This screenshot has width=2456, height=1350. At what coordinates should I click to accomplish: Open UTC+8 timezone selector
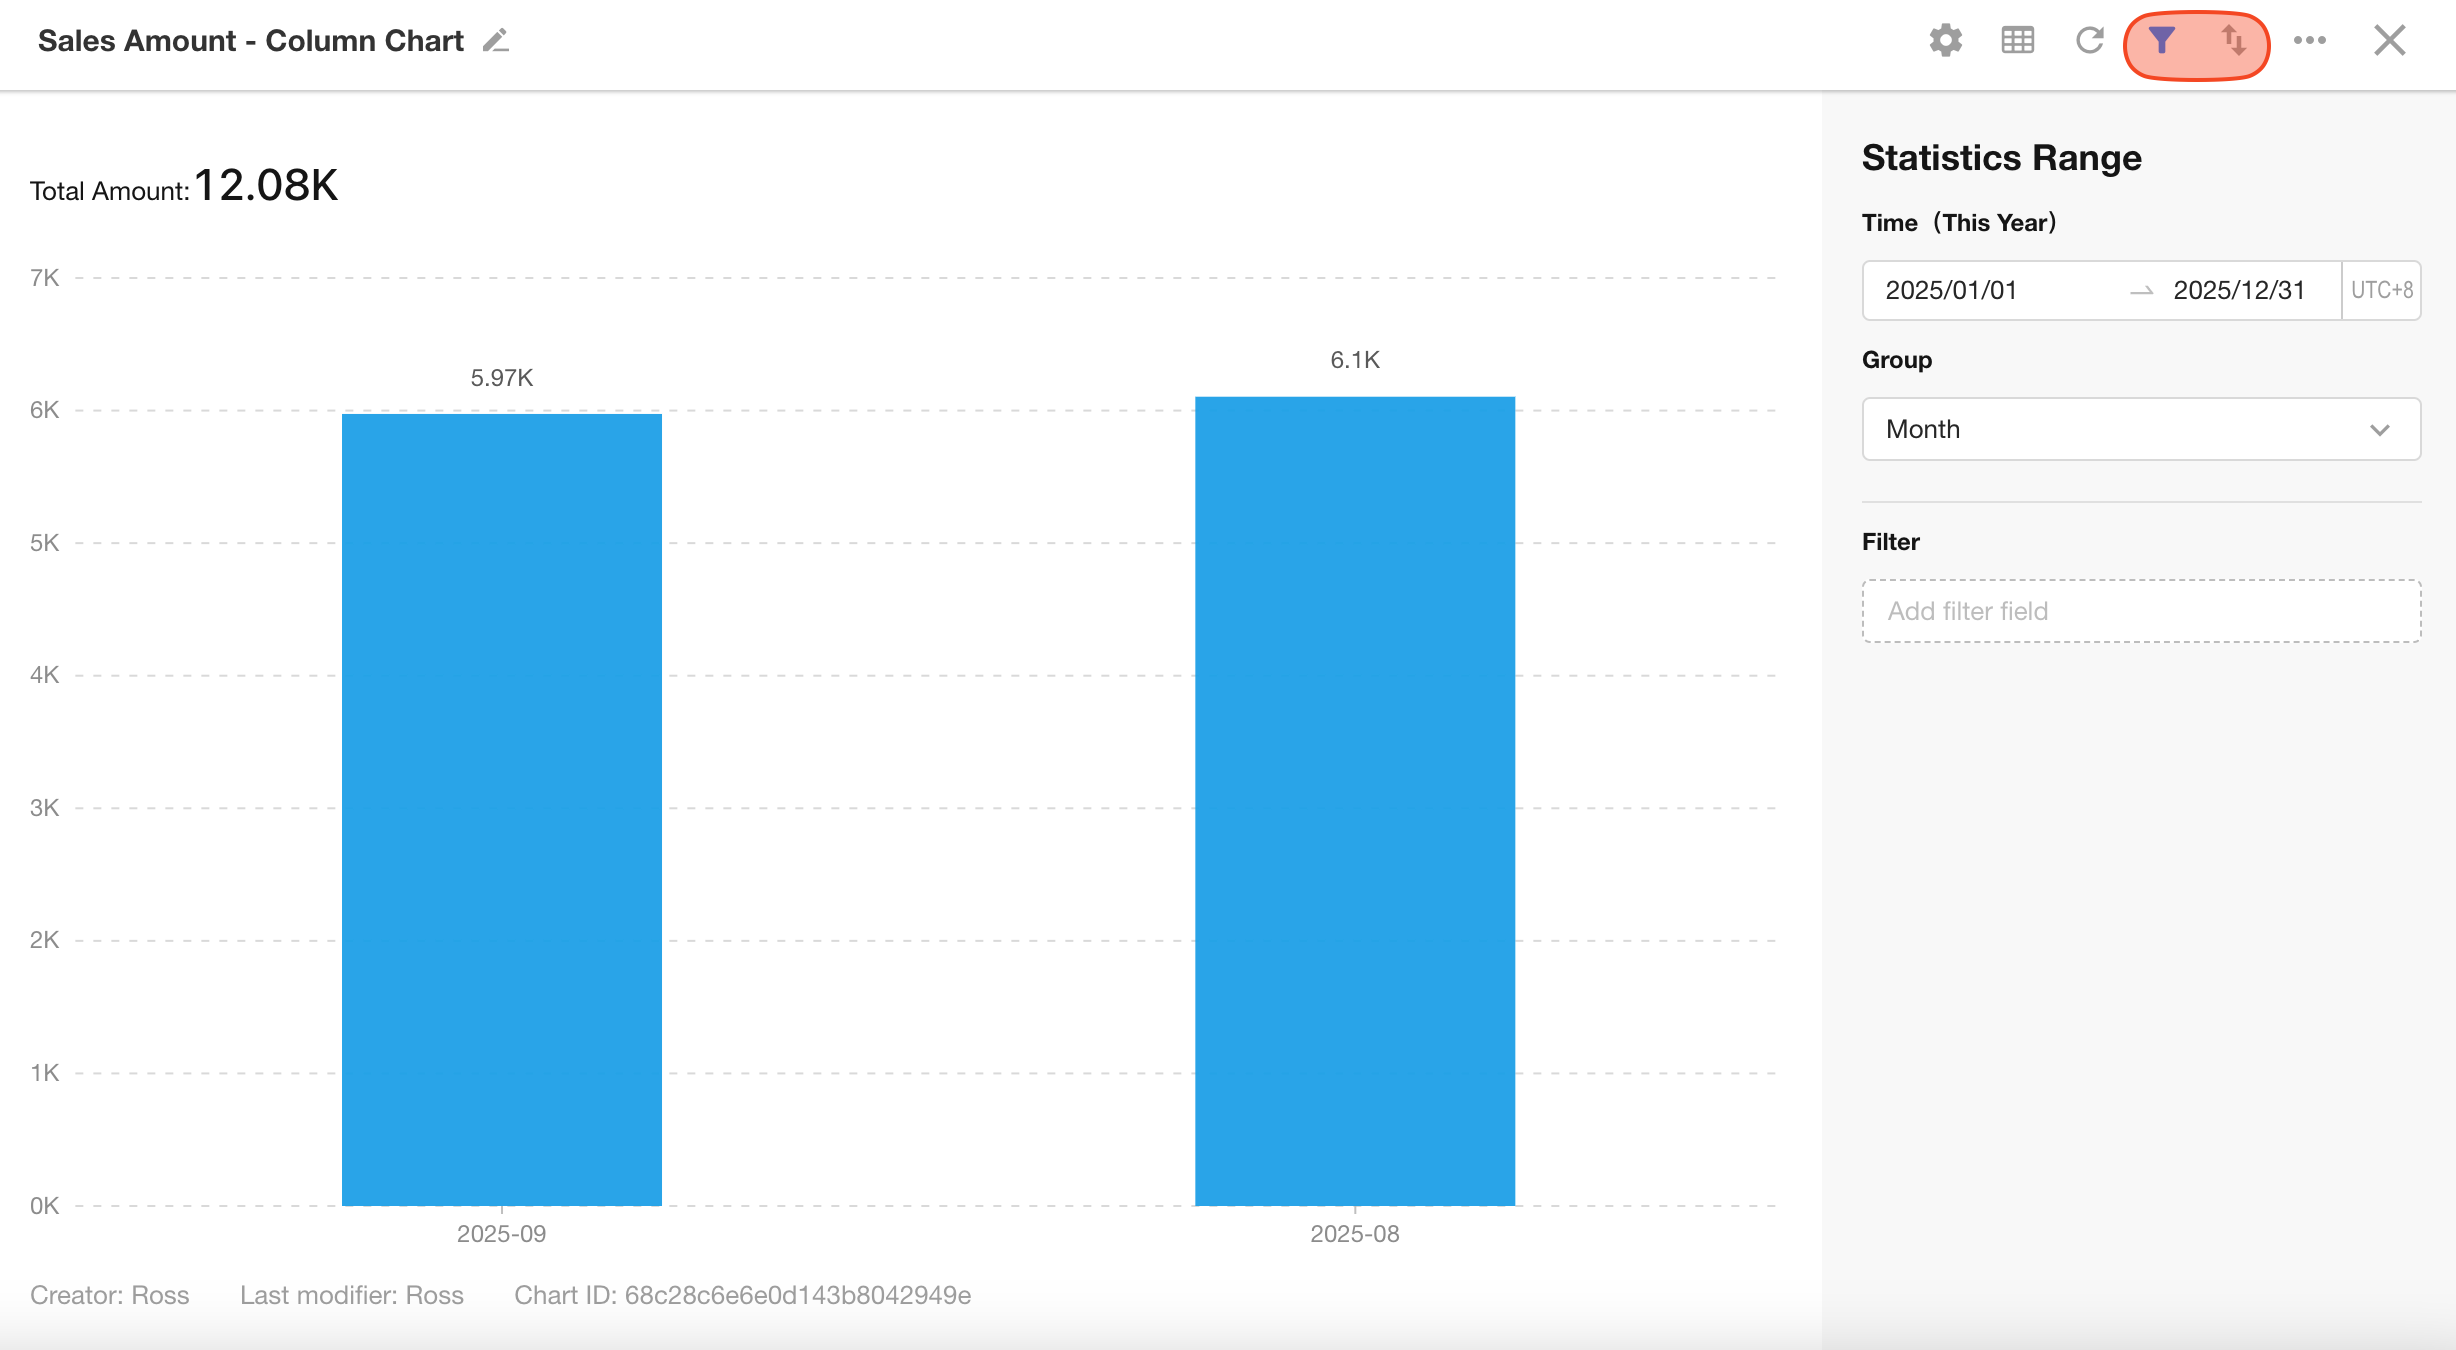click(2381, 290)
